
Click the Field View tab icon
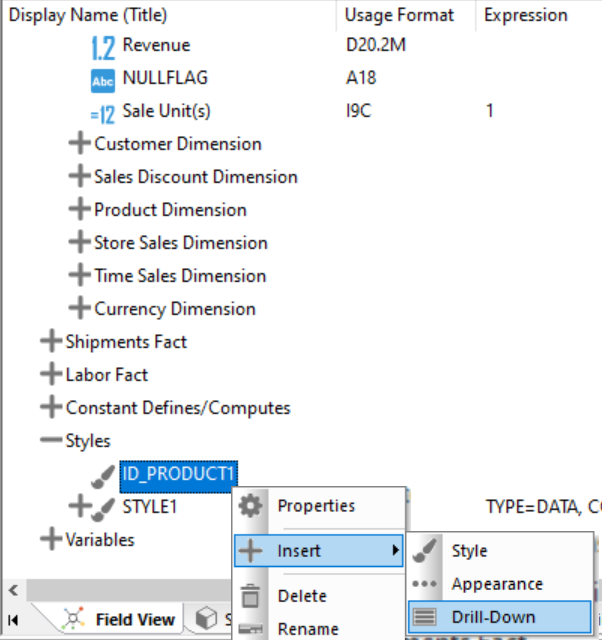(x=73, y=618)
